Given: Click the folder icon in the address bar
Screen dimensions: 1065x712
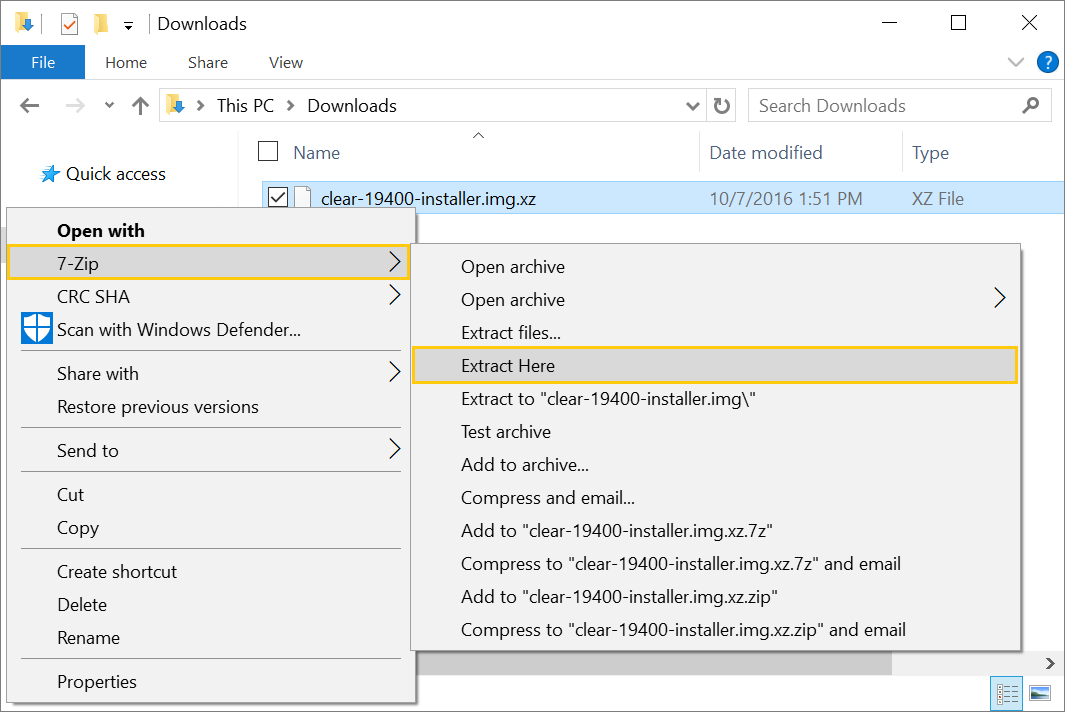Looking at the screenshot, I should [x=175, y=105].
